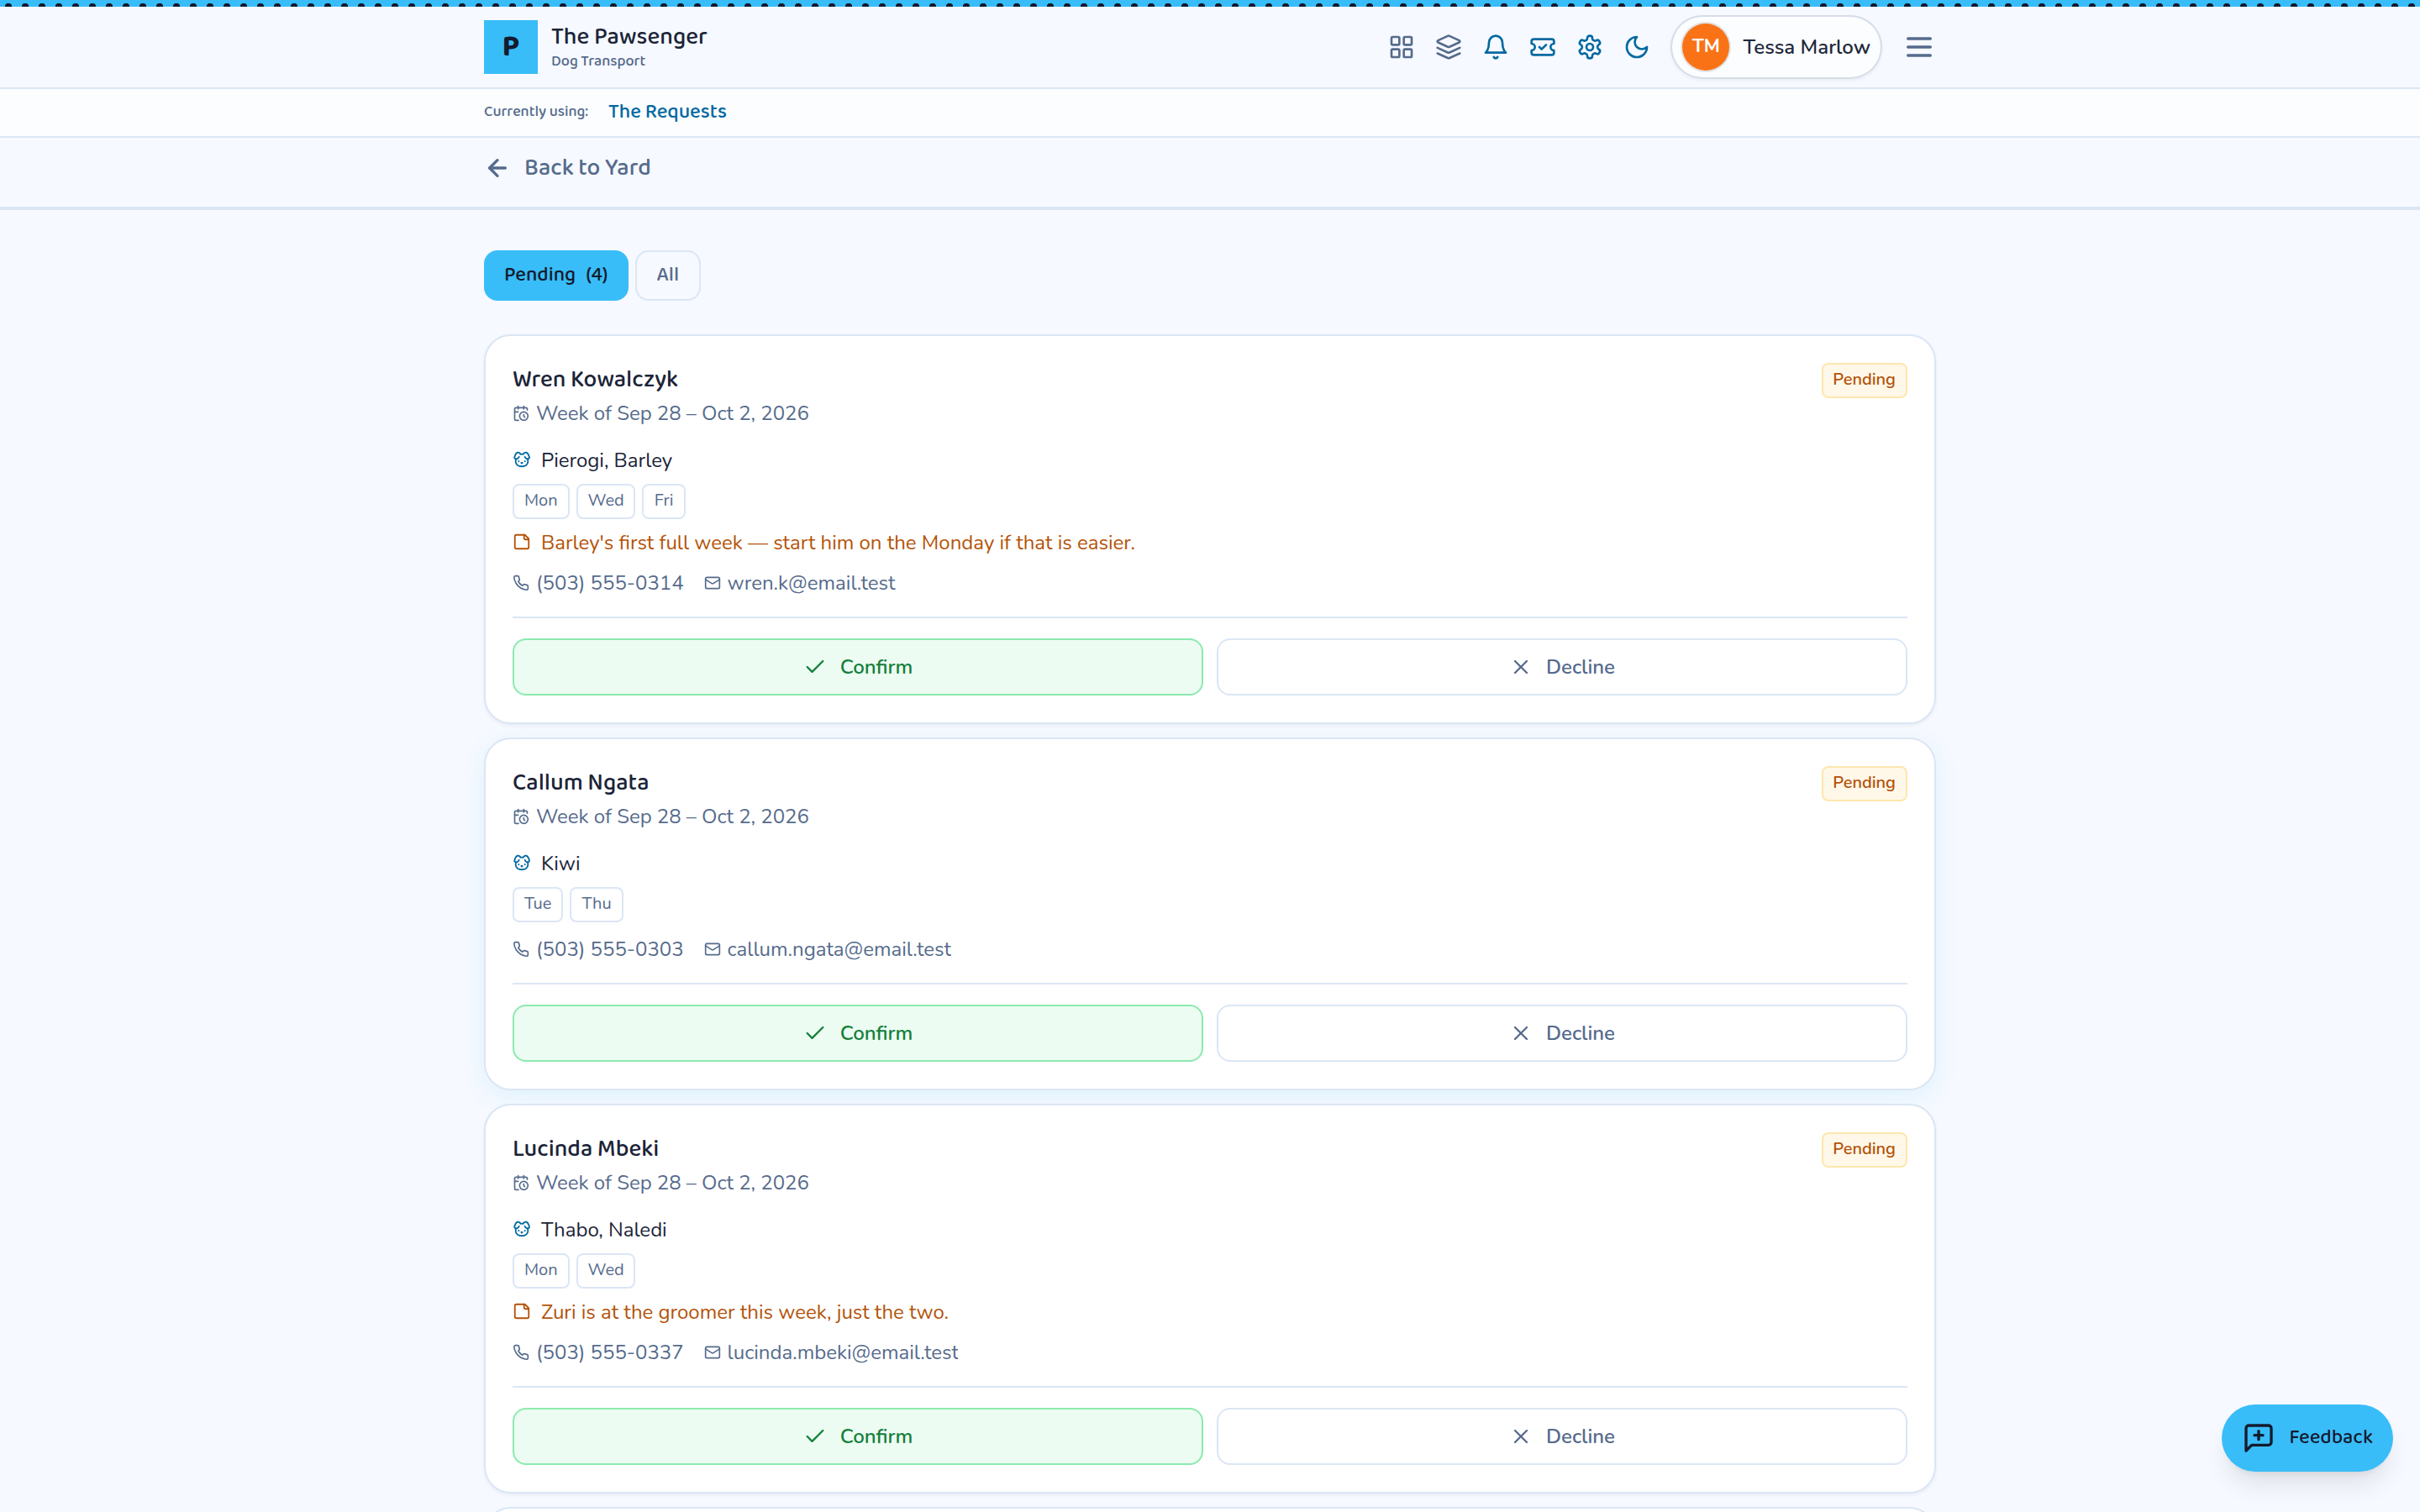This screenshot has height=1512, width=2420.
Task: Decline Wren Kowalczyk's request
Action: coord(1561,667)
